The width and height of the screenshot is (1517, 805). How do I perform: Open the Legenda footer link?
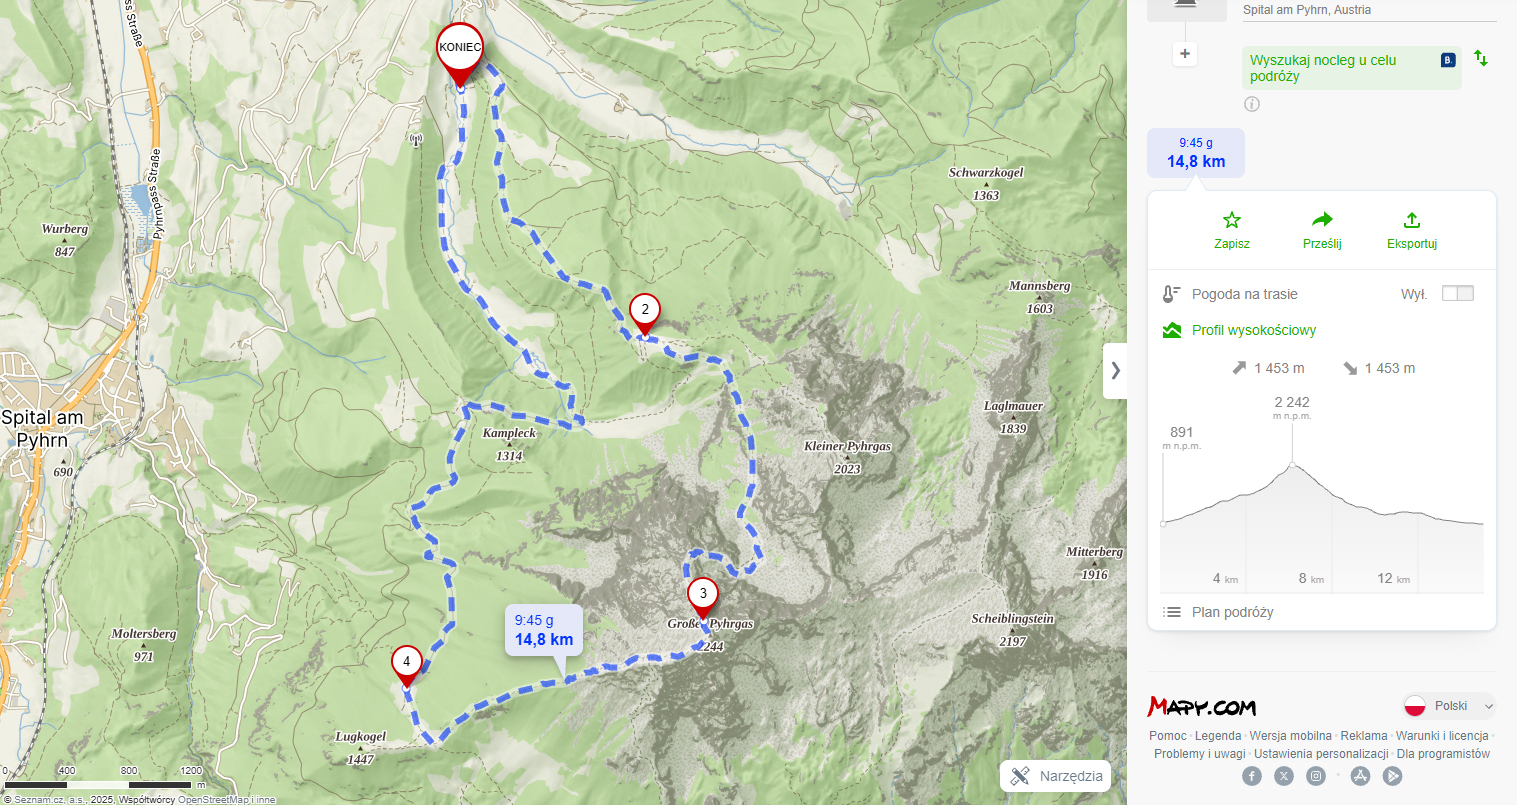click(1218, 736)
